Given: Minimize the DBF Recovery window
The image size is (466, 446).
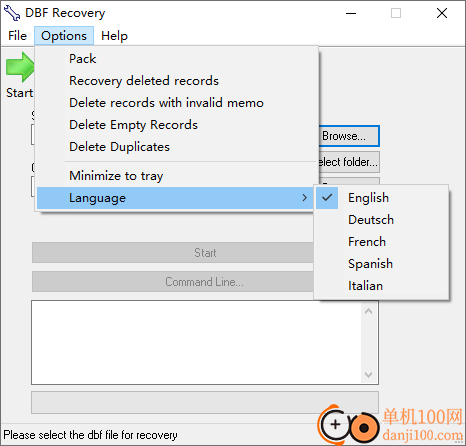Looking at the screenshot, I should click(351, 13).
